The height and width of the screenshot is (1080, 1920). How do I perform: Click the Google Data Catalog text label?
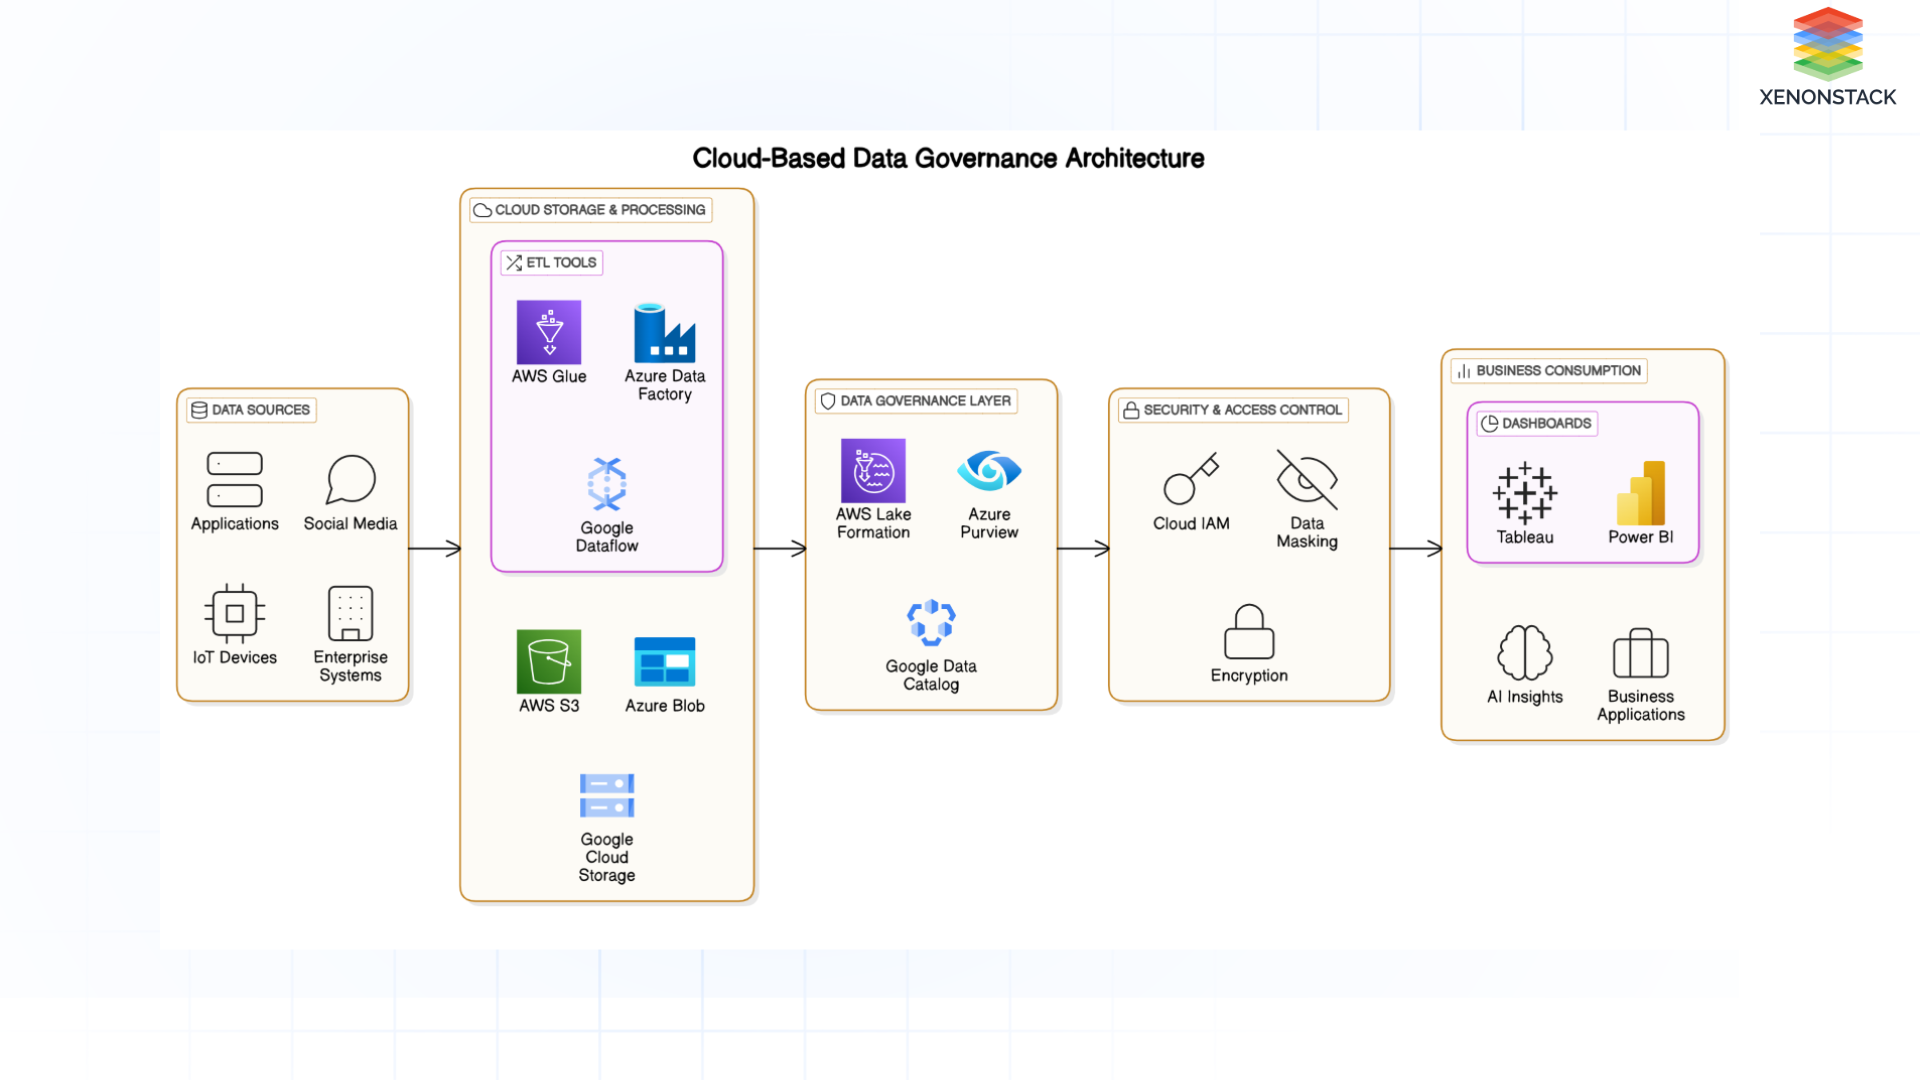click(931, 675)
